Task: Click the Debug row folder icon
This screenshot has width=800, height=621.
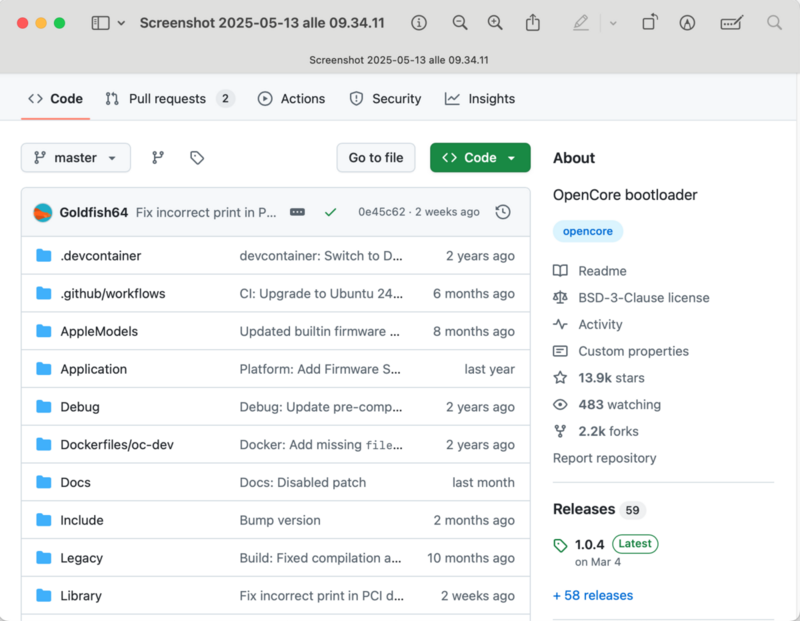Action: point(44,406)
